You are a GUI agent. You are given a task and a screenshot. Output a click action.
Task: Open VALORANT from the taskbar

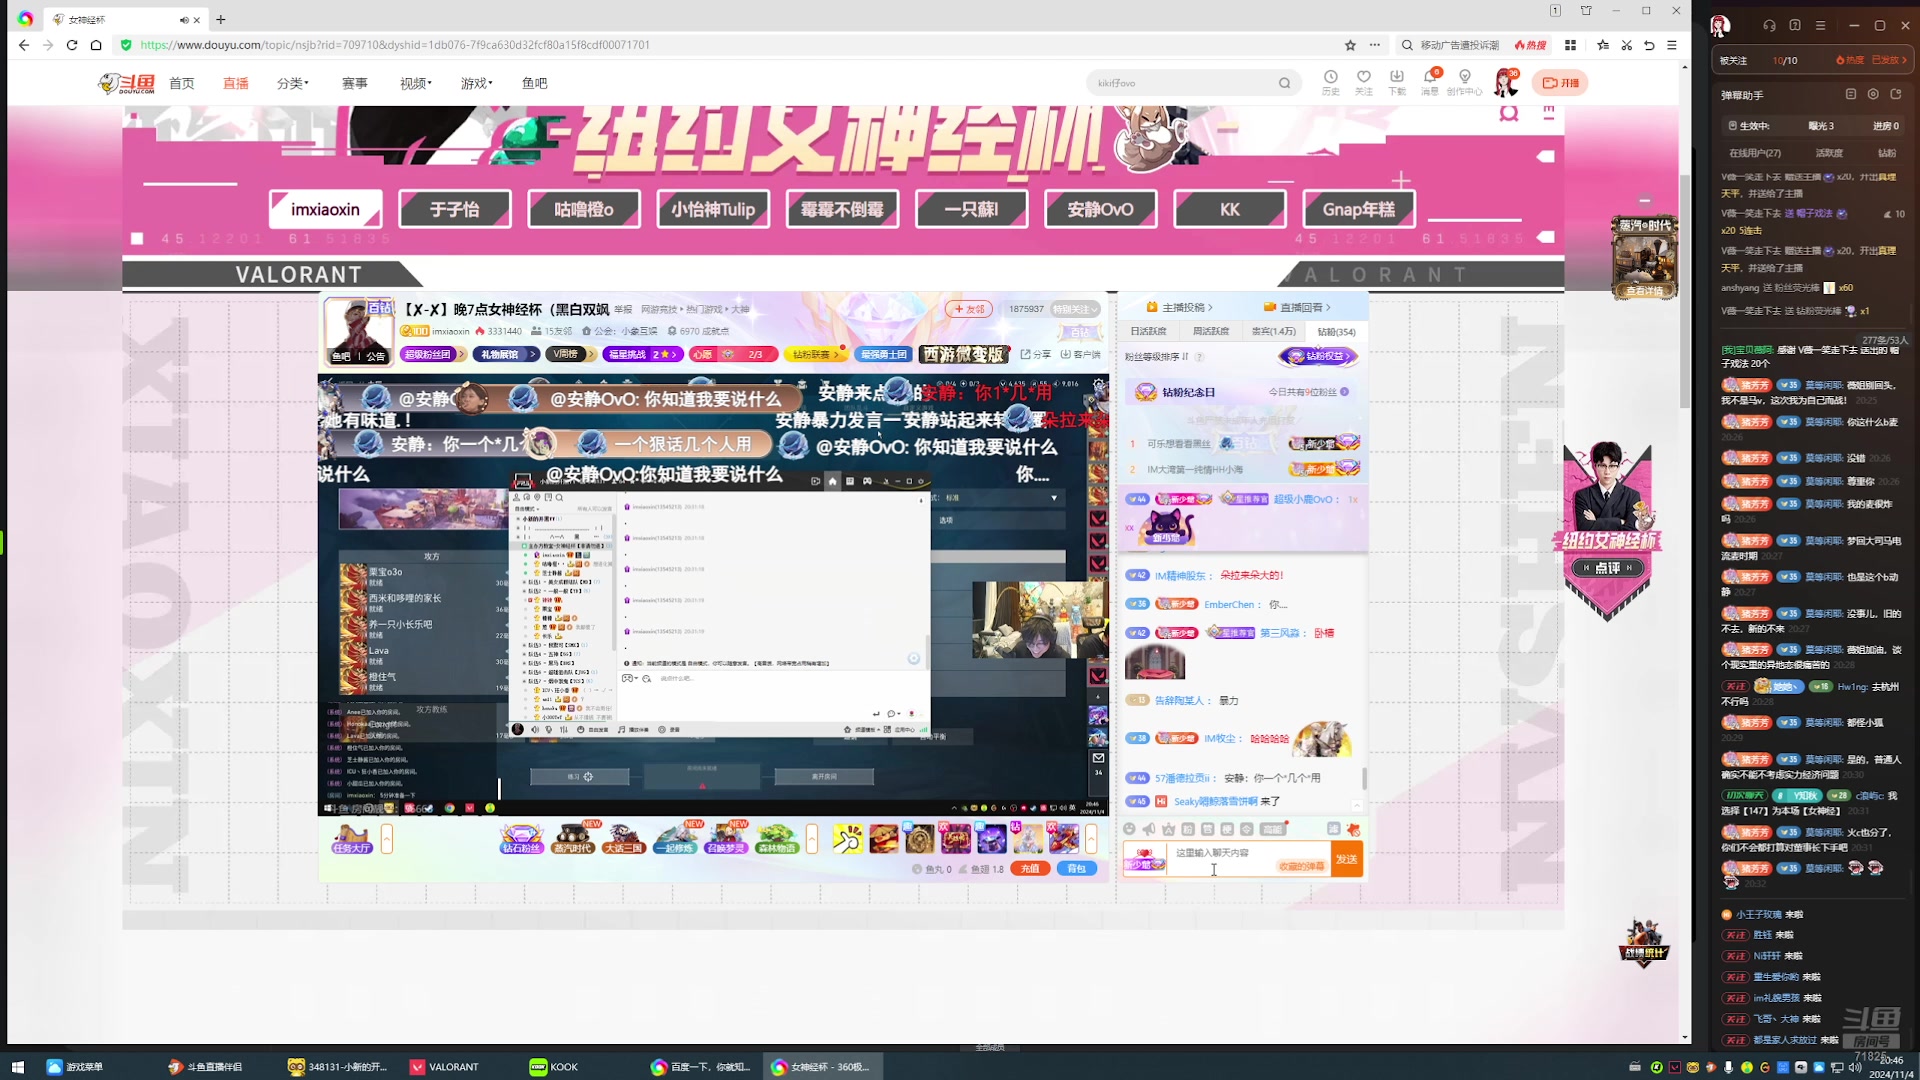pos(445,1067)
